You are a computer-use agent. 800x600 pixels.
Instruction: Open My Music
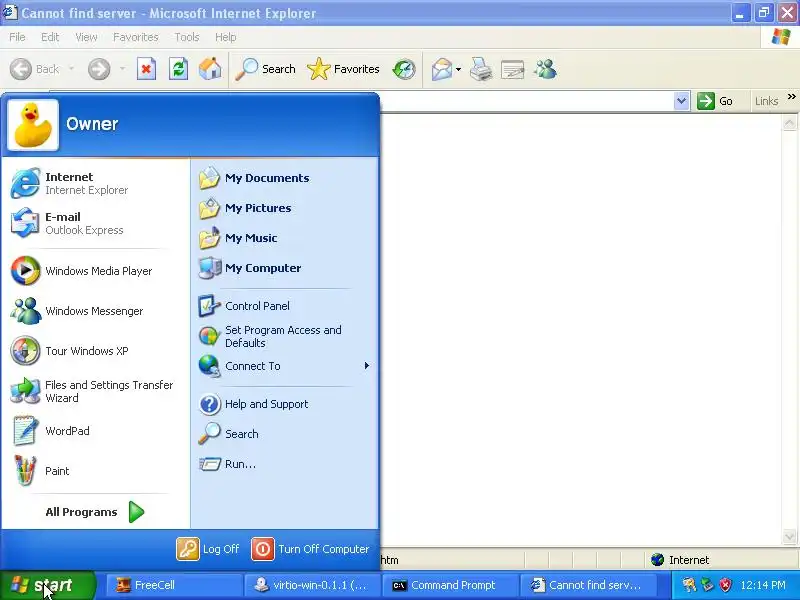285,238
